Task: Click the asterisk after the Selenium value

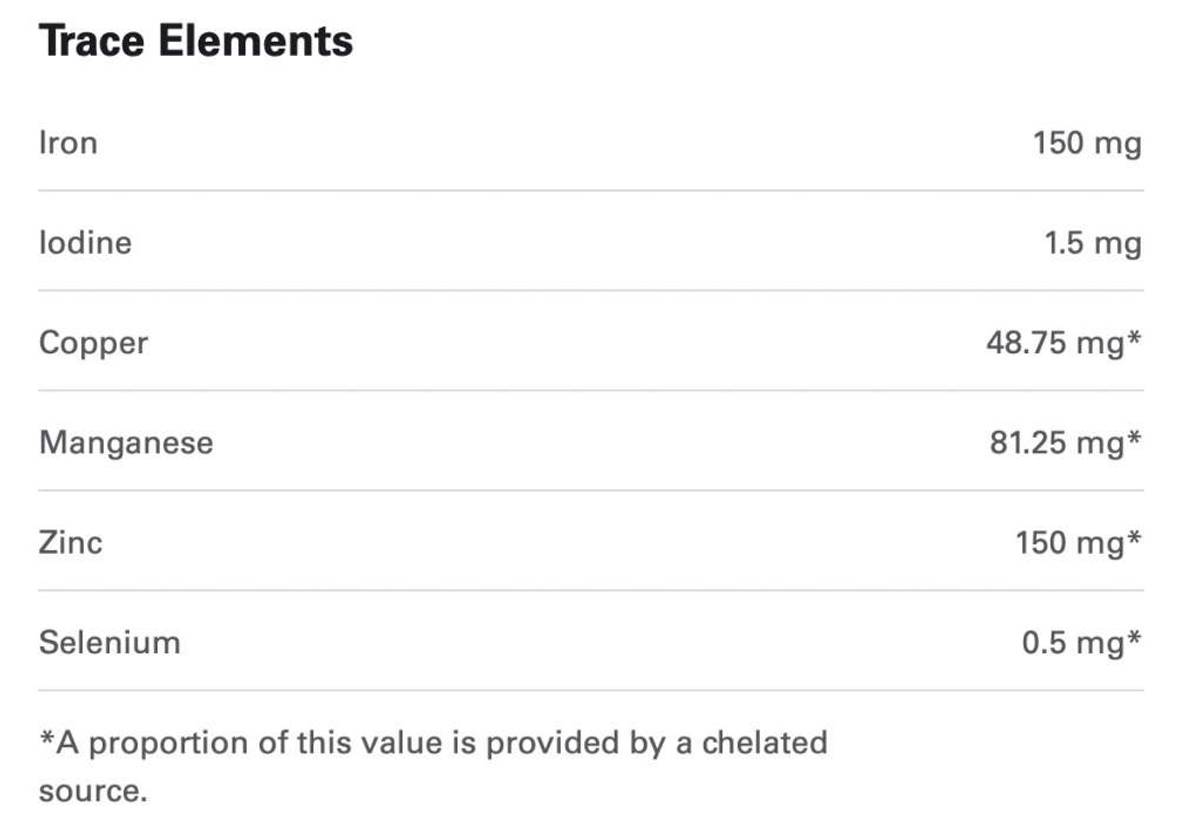Action: [1134, 639]
